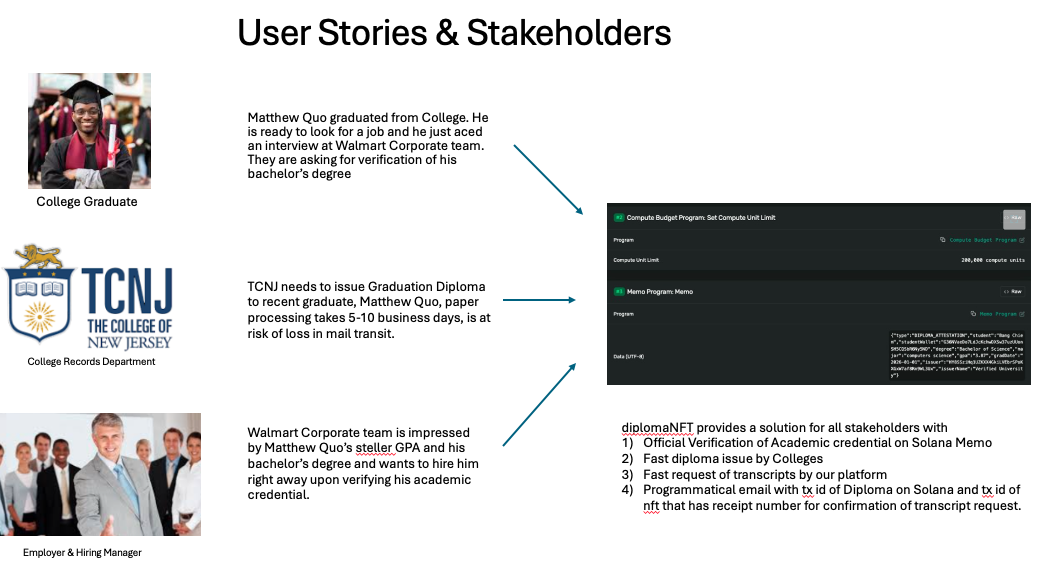
Task: Click the paragraph starting 'Matthew Quo graduated'
Action: coord(368,146)
